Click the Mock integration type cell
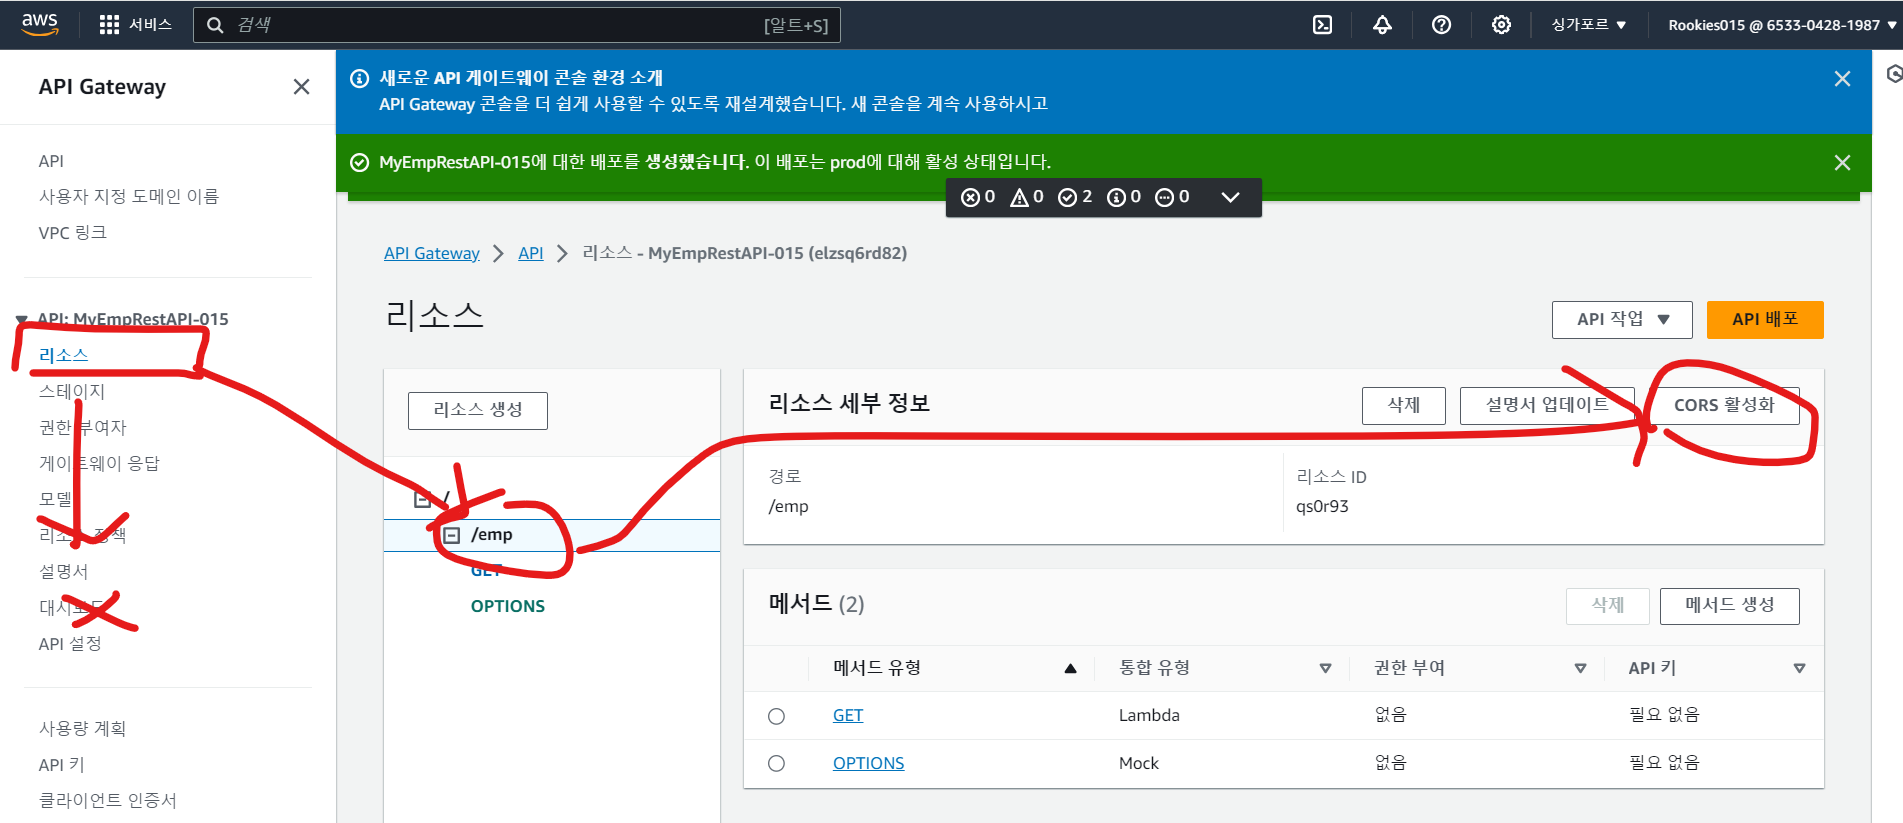Screen dimensions: 1903x823 pyautogui.click(x=1138, y=763)
